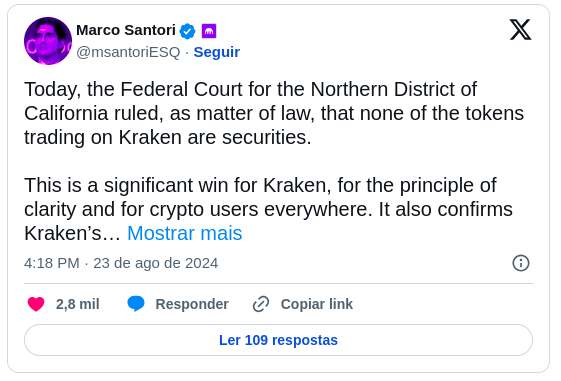
Task: Open the 4:18 PM time link
Action: click(x=52, y=263)
